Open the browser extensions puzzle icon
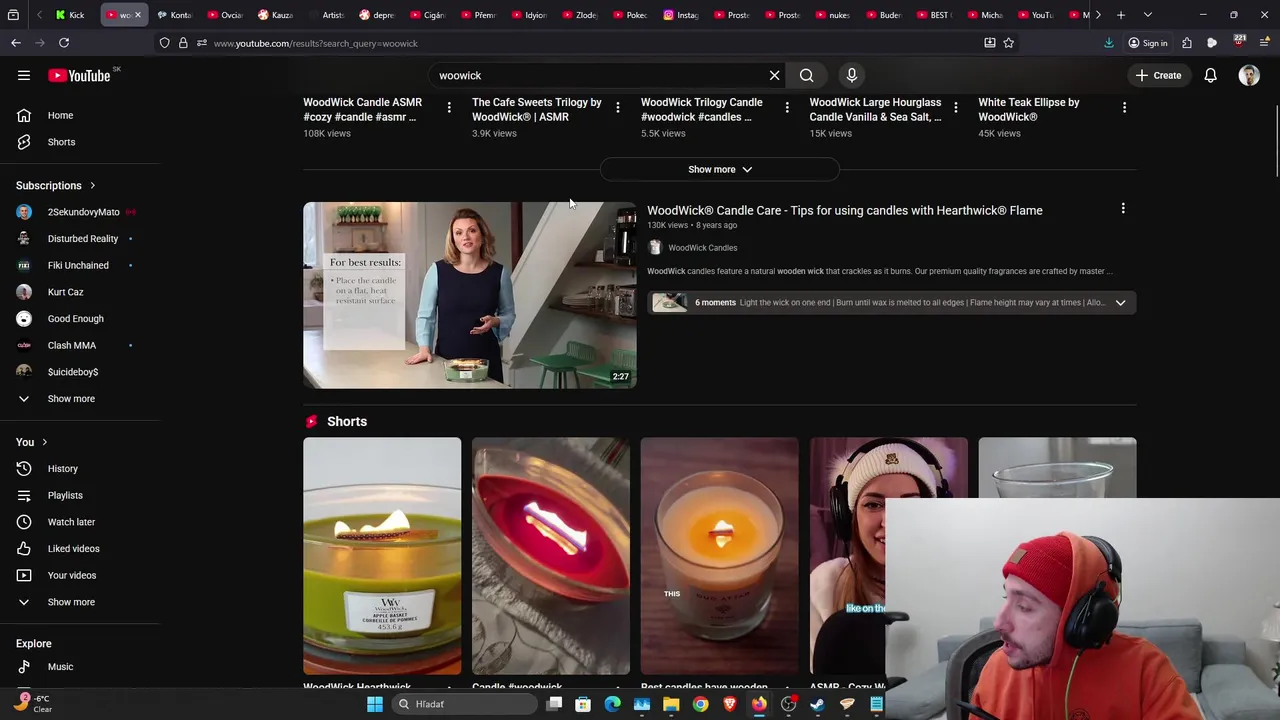Viewport: 1280px width, 720px height. [1187, 43]
